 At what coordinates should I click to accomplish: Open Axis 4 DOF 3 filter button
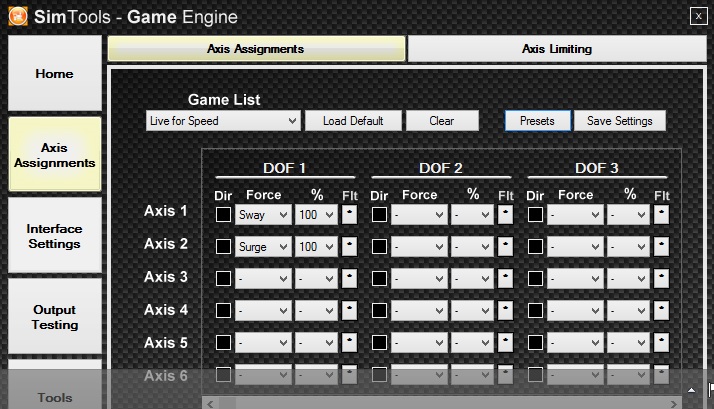(x=661, y=311)
